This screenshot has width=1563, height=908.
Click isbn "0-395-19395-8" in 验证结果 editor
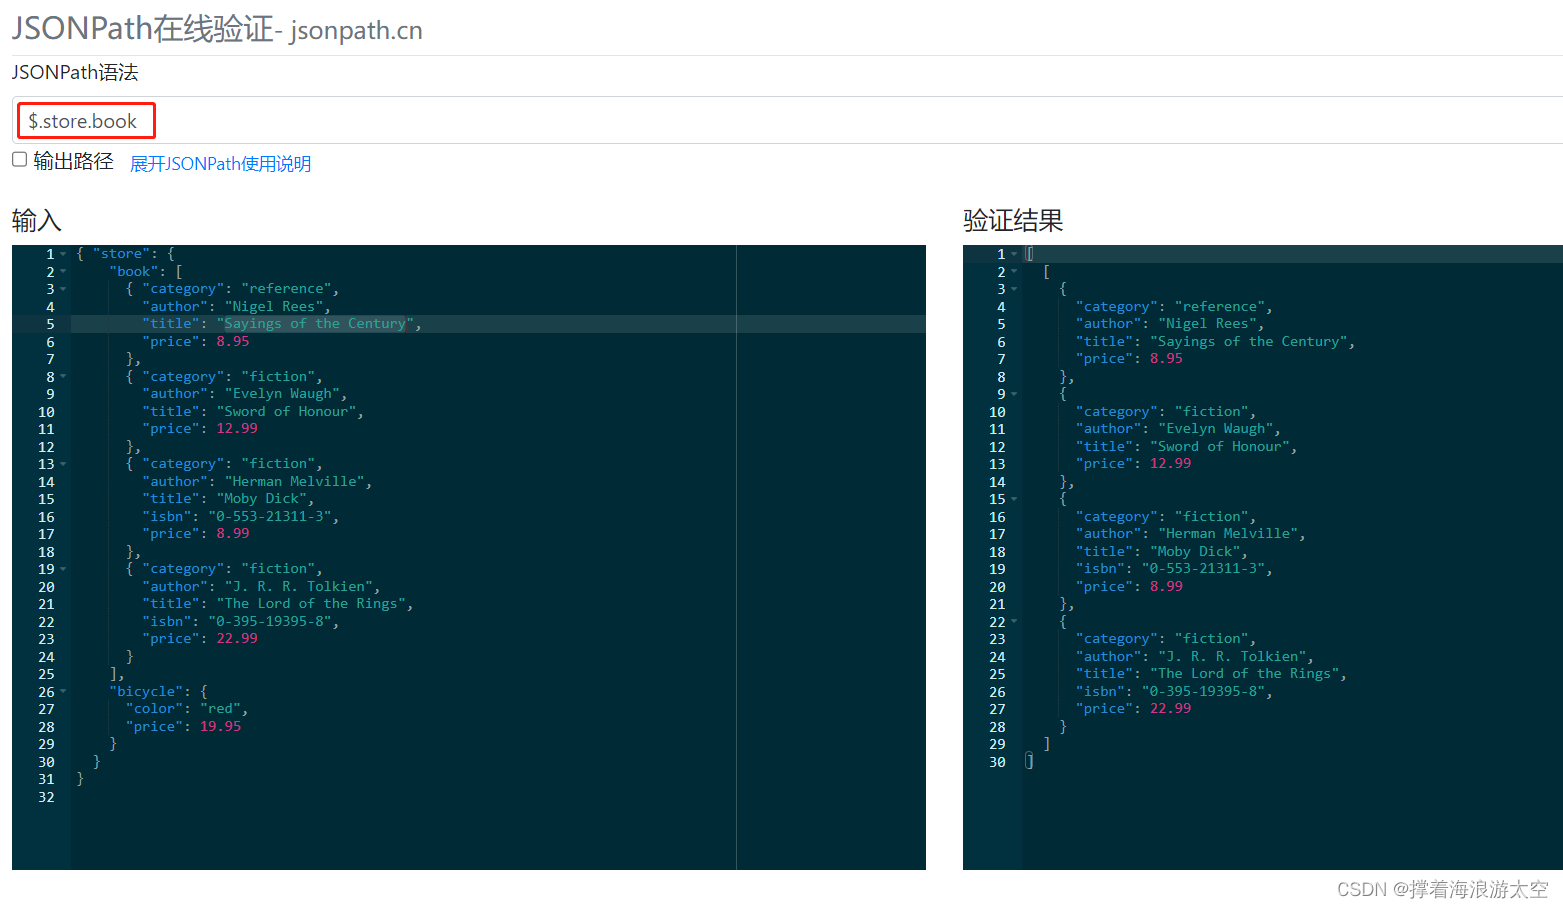click(x=1203, y=692)
